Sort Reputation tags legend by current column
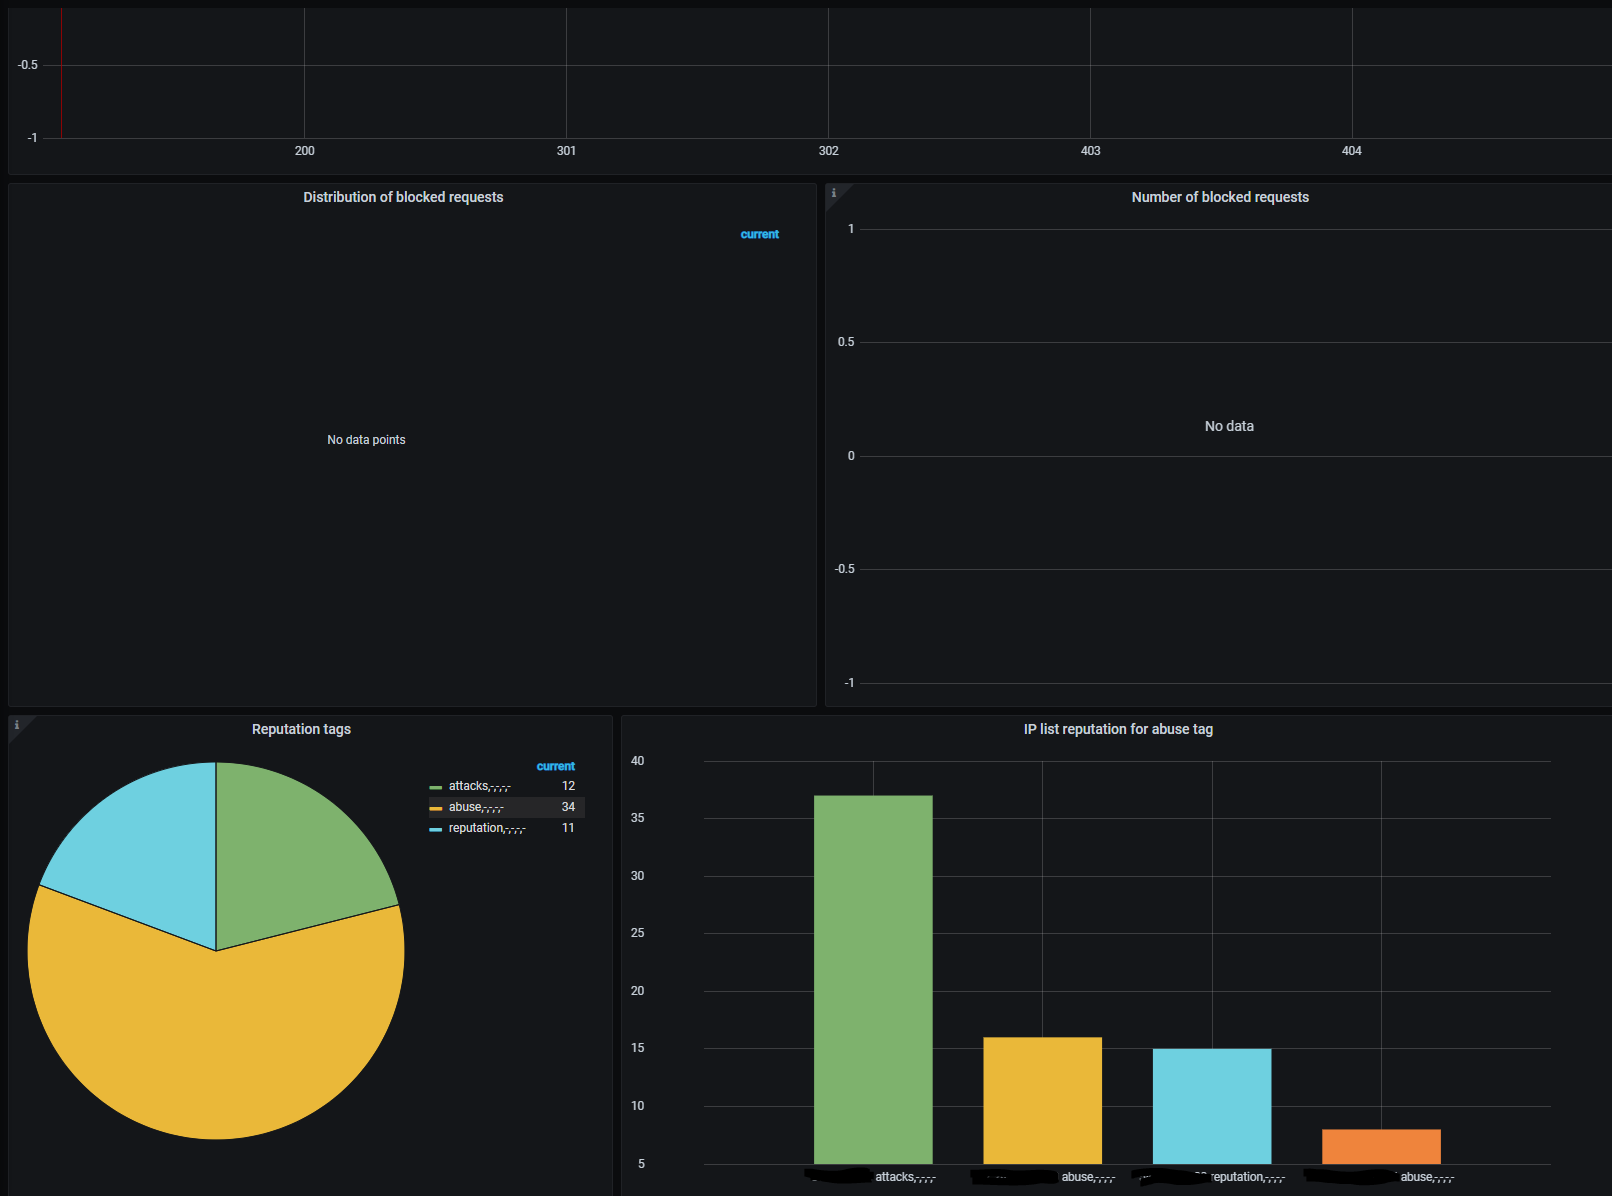Screen dimensions: 1612x1196 tap(556, 766)
